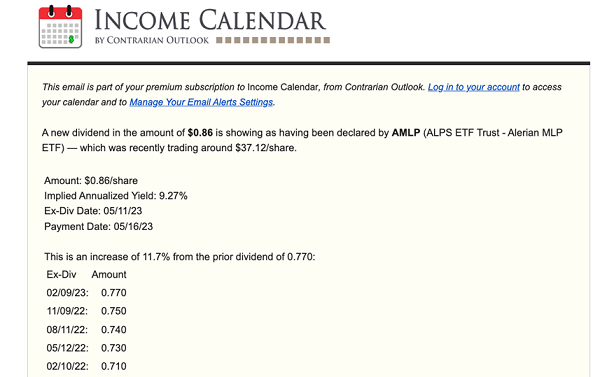
Task: Select the 11/09/22 dividend row
Action: tap(86, 311)
